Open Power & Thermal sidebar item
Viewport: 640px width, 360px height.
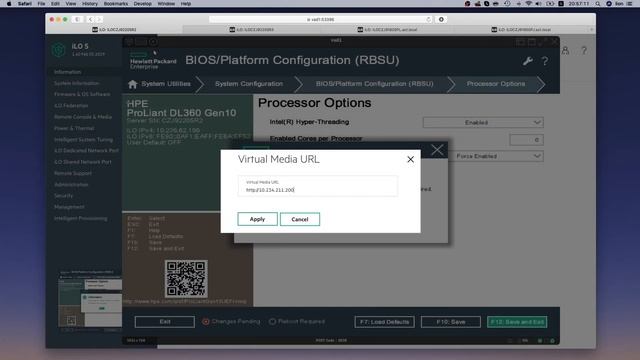click(x=74, y=128)
